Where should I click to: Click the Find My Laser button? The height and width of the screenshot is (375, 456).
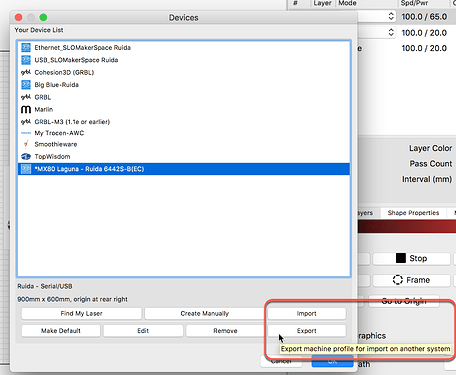[81, 313]
